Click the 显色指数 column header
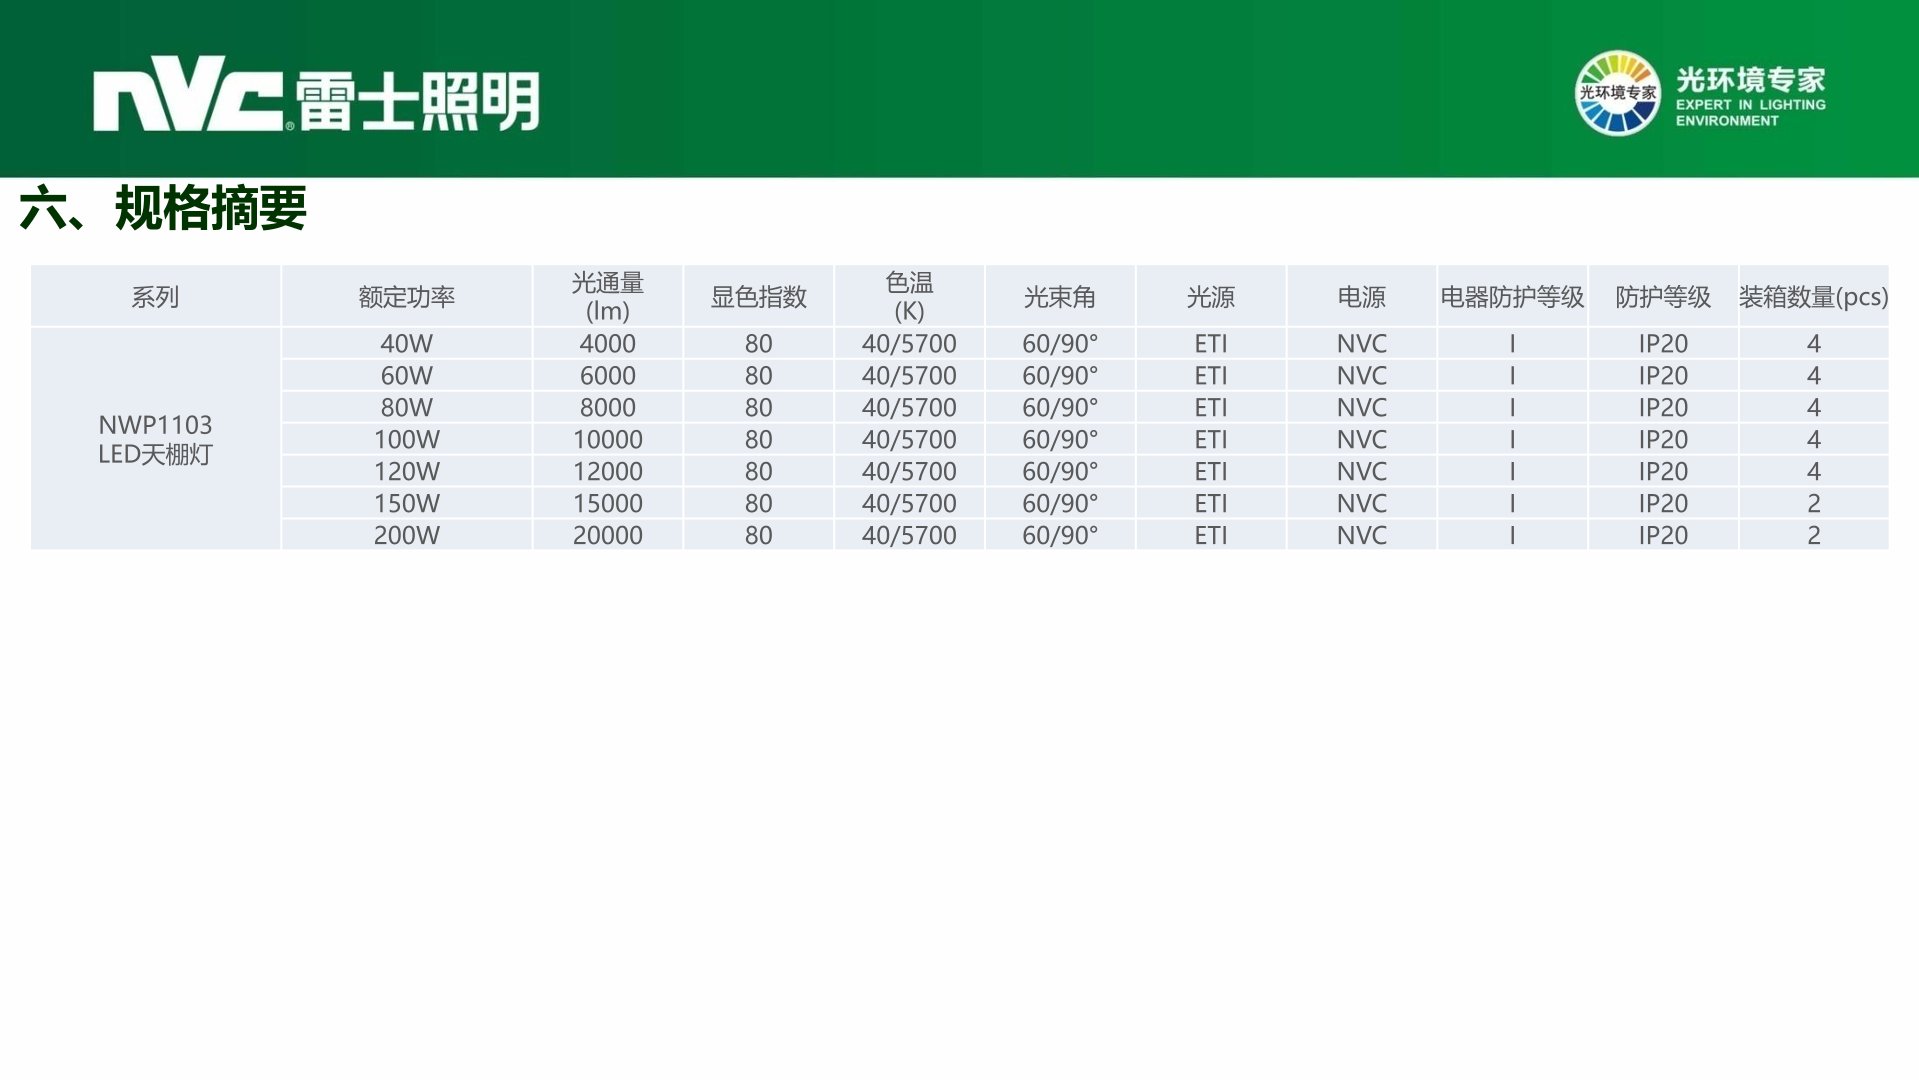1919x1080 pixels. [x=758, y=297]
